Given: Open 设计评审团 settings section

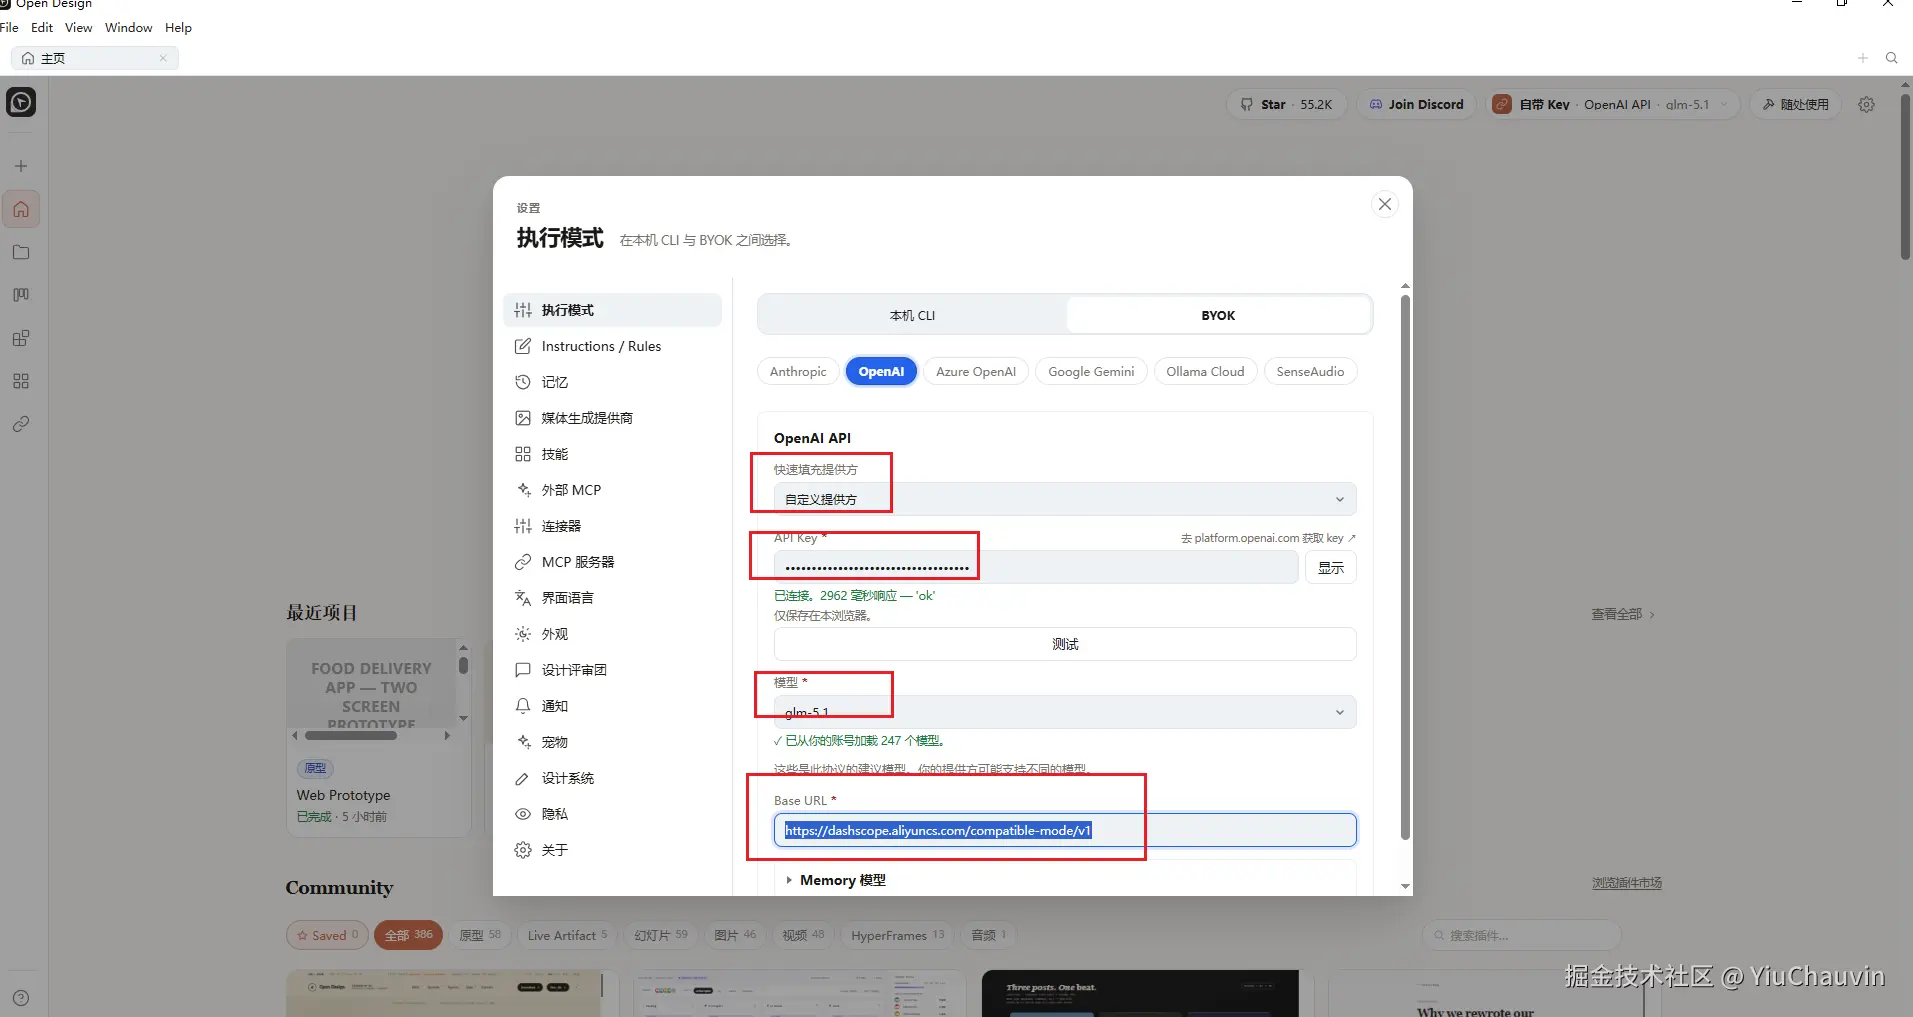Looking at the screenshot, I should point(612,670).
